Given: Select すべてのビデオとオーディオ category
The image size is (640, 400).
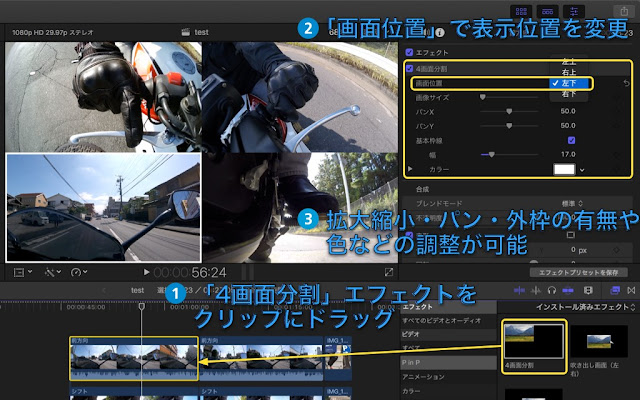Looking at the screenshot, I should pyautogui.click(x=448, y=321).
